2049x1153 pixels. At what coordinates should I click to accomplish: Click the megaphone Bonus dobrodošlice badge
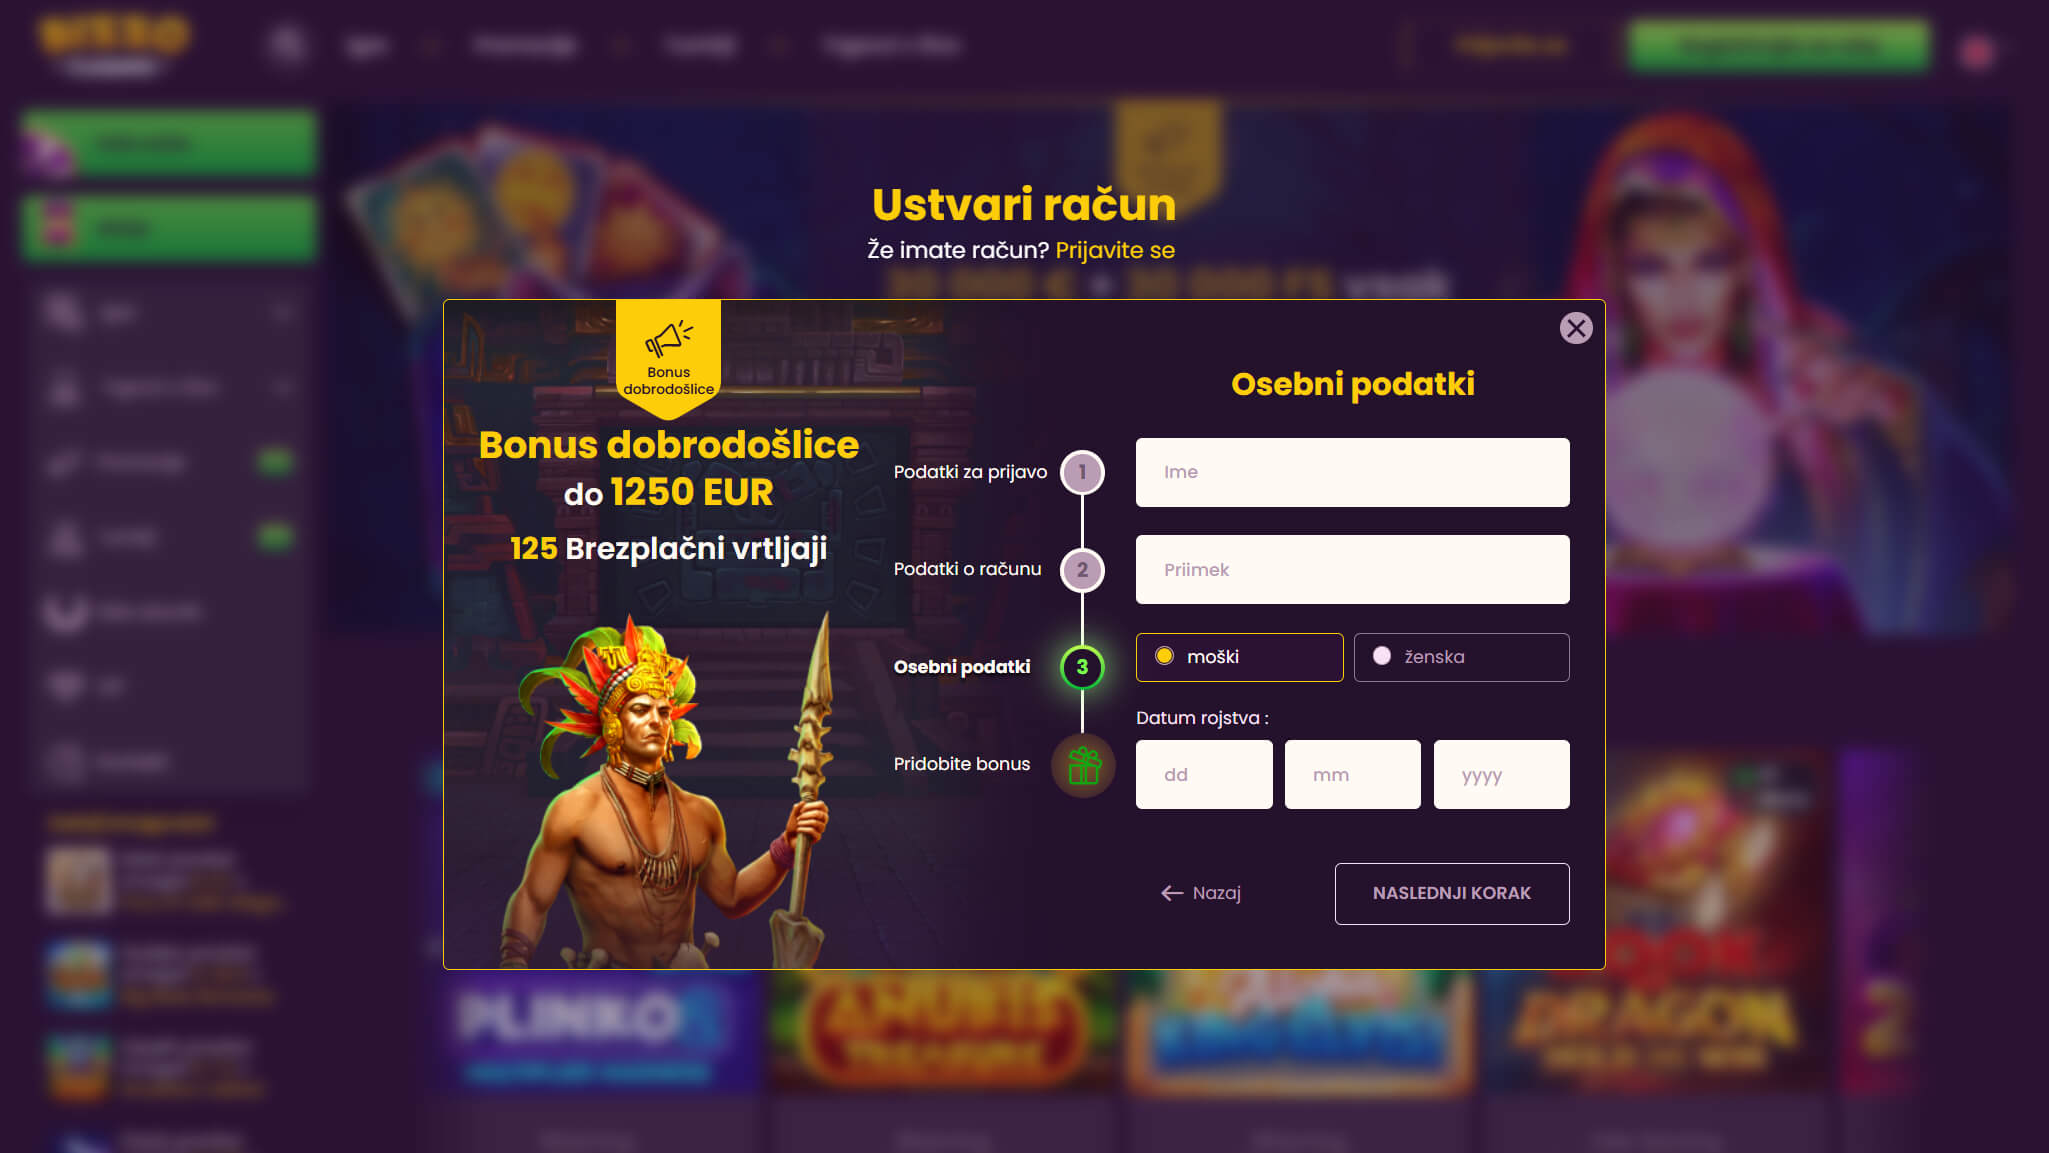coord(668,357)
